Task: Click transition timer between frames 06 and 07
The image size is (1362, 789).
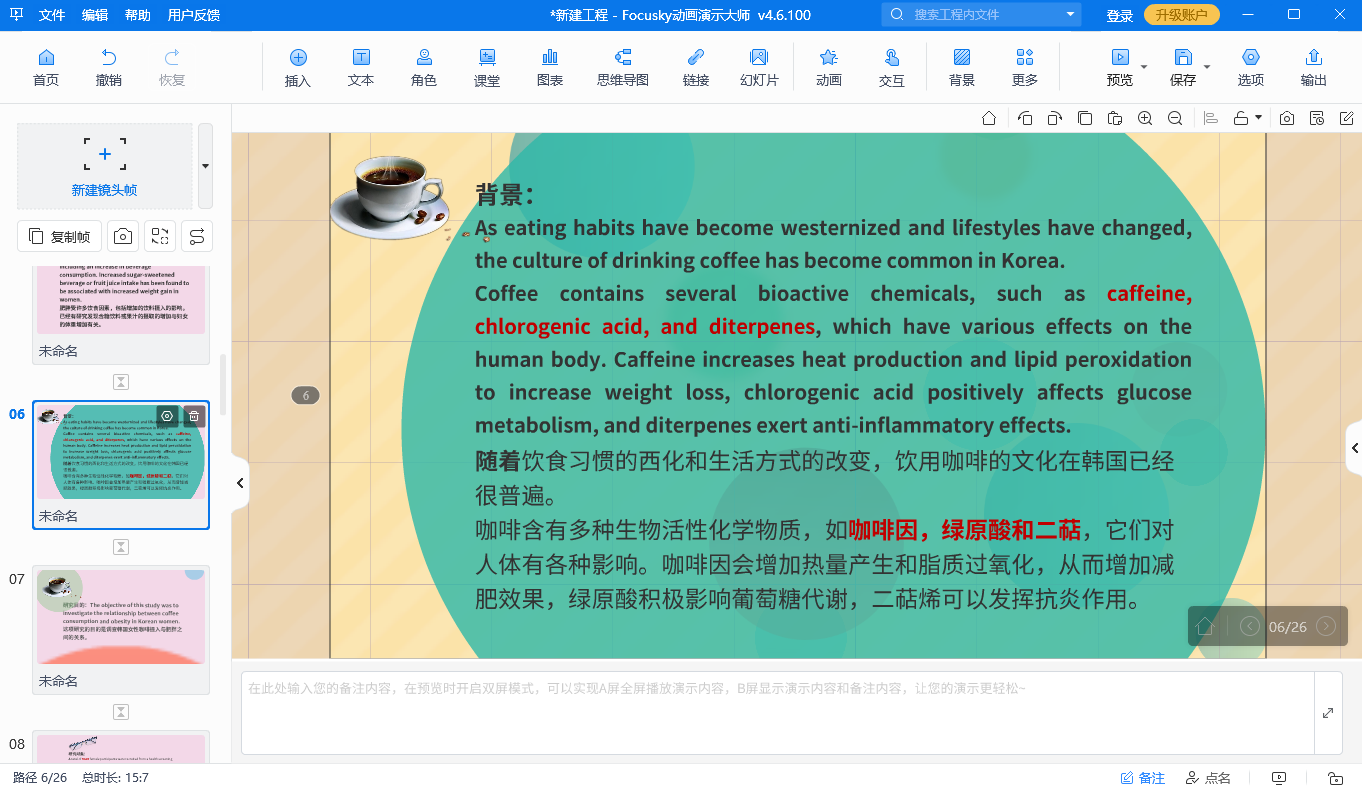Action: (121, 546)
